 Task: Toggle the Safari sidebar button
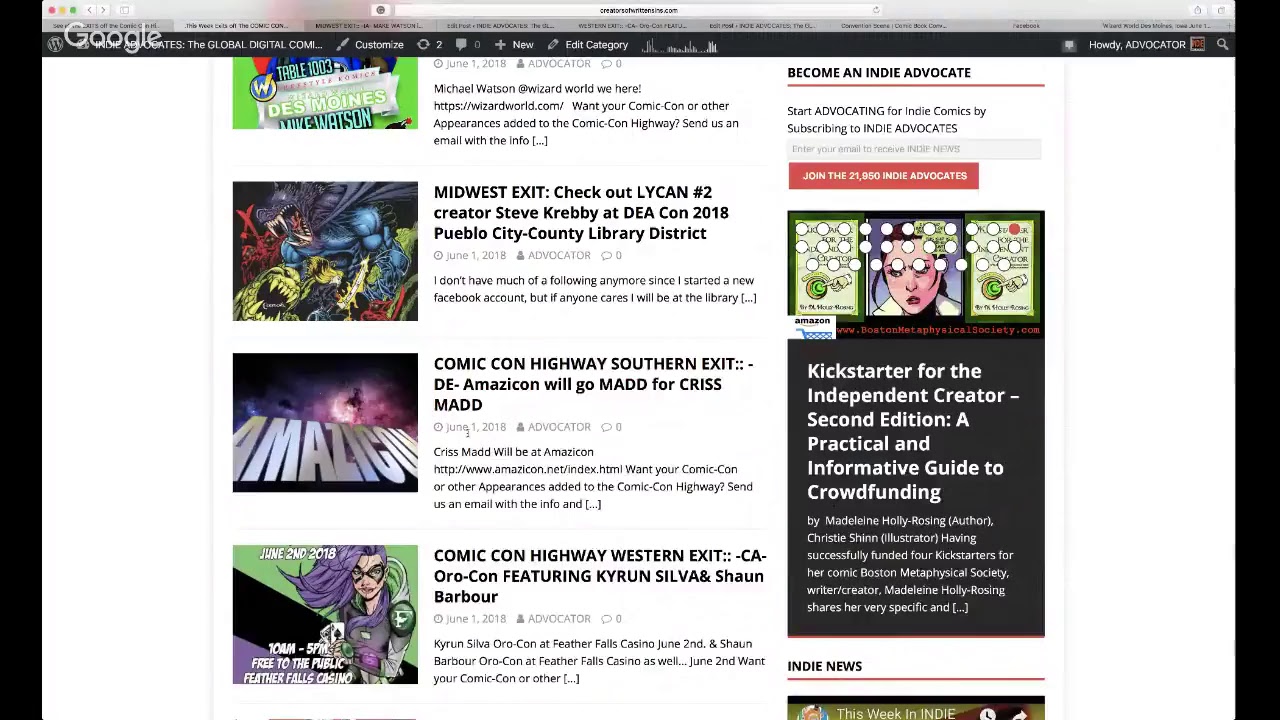point(125,10)
